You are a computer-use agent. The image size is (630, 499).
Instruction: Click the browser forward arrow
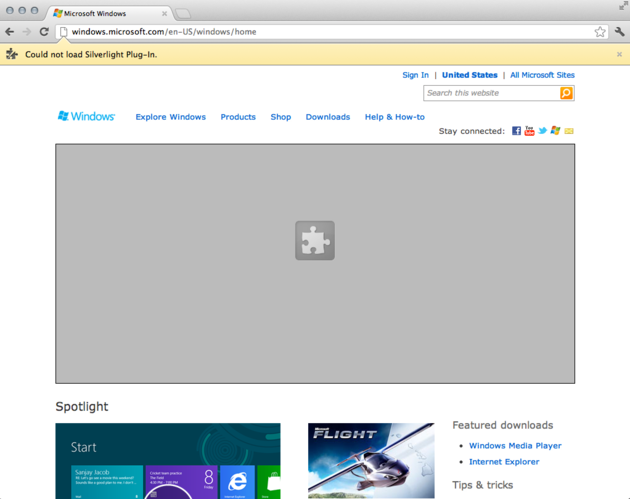(x=27, y=32)
